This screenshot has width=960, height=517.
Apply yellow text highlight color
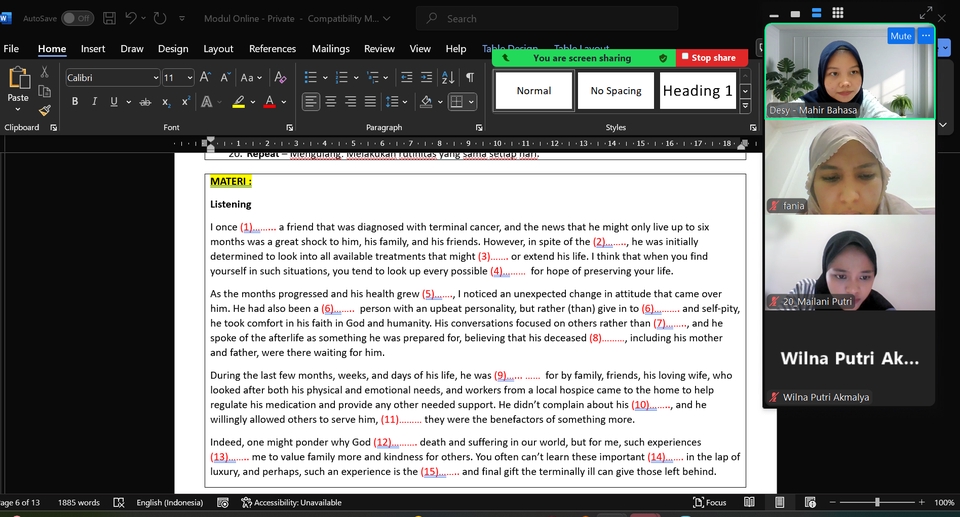[239, 102]
